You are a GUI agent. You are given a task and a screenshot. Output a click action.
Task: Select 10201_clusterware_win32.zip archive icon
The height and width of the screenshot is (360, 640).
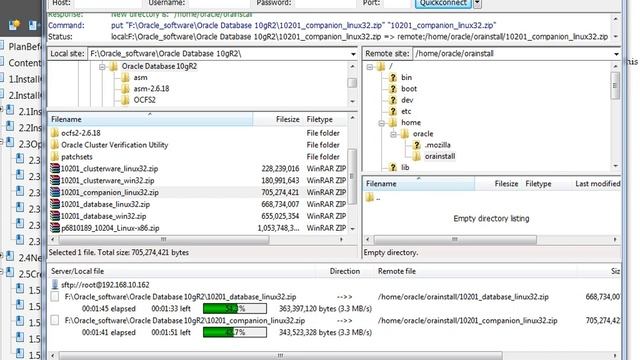(55, 180)
